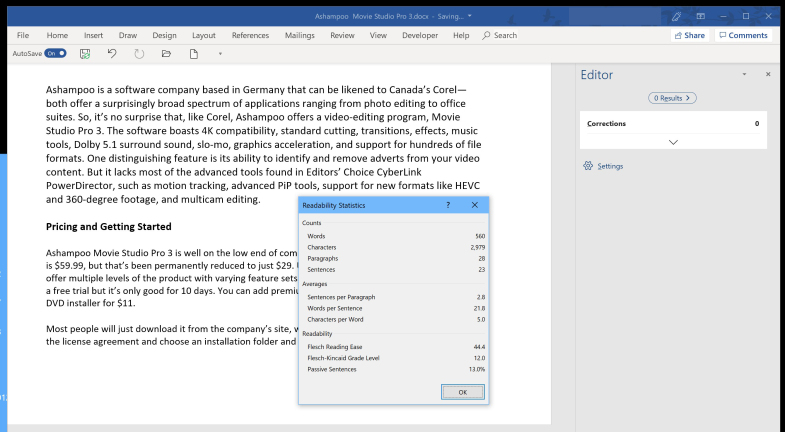Open a file using the folder icon

click(x=166, y=54)
